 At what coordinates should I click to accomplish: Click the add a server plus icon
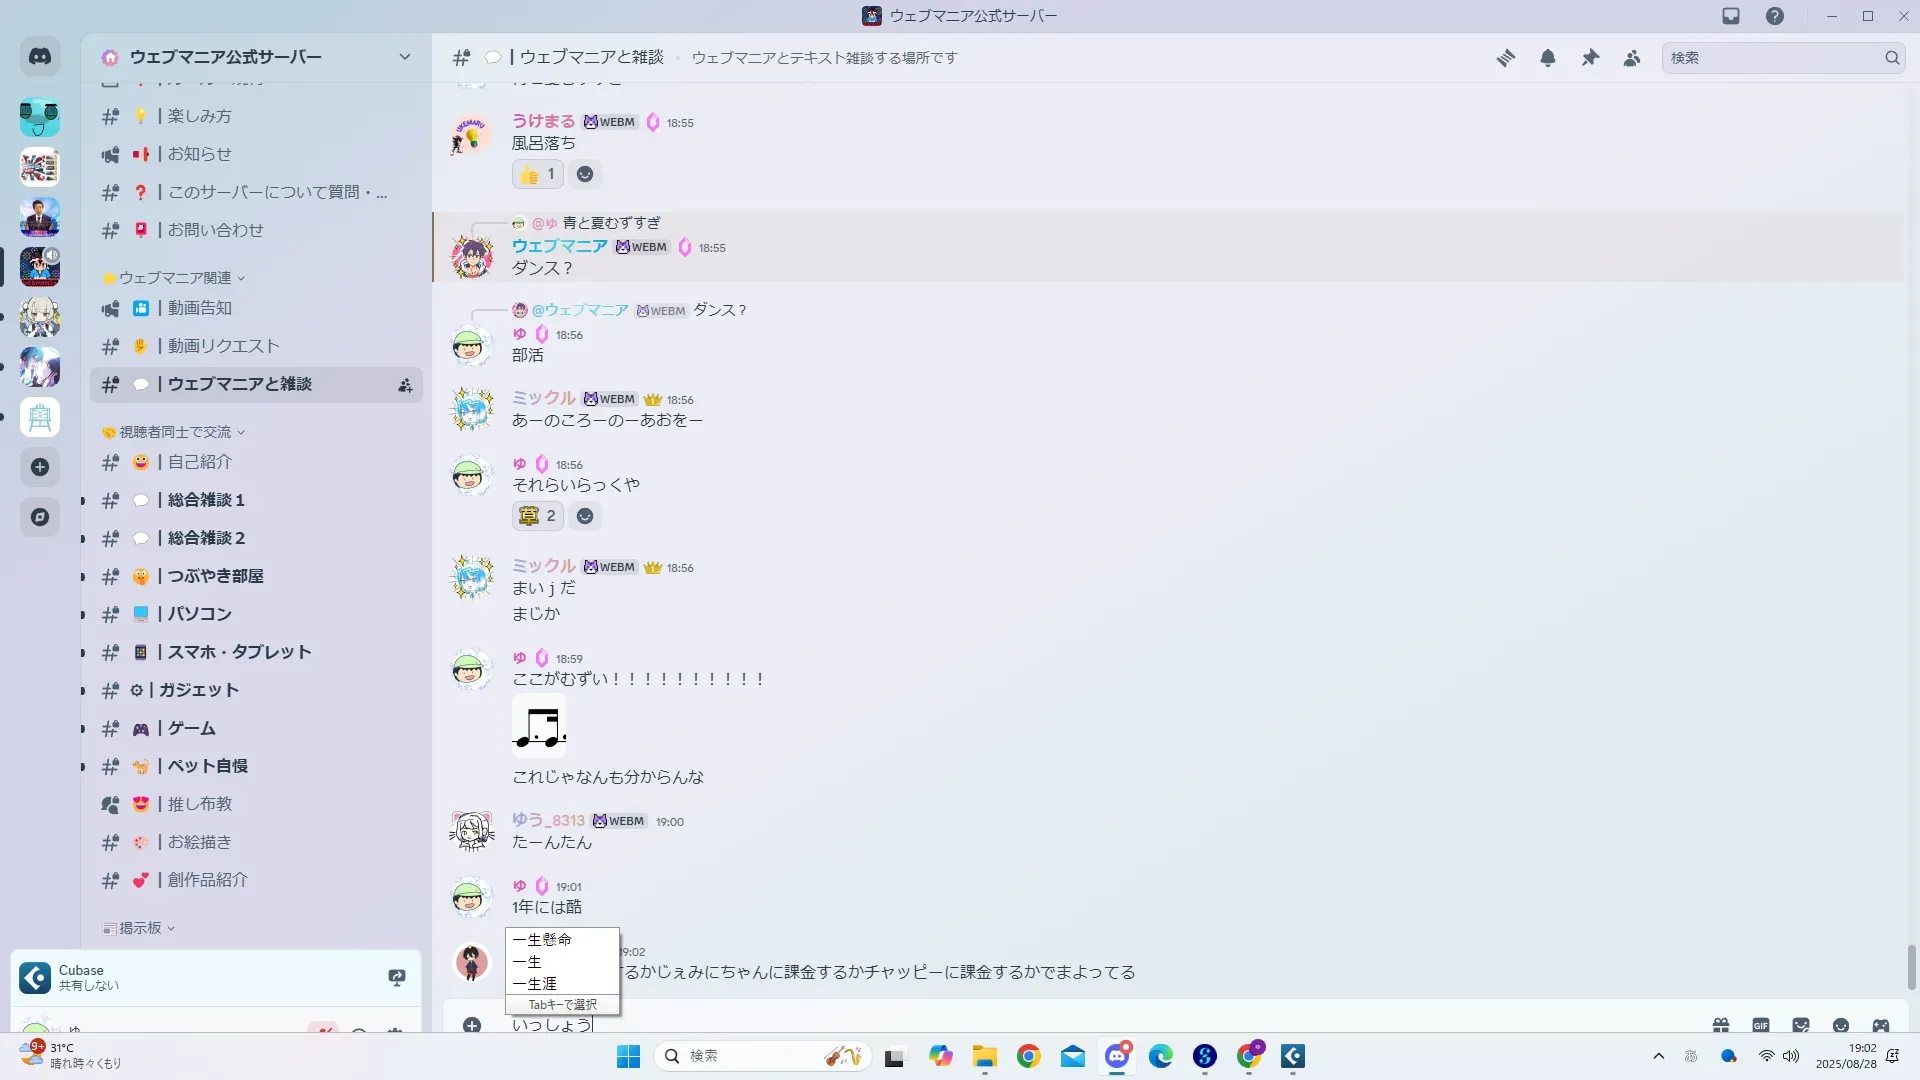tap(40, 467)
